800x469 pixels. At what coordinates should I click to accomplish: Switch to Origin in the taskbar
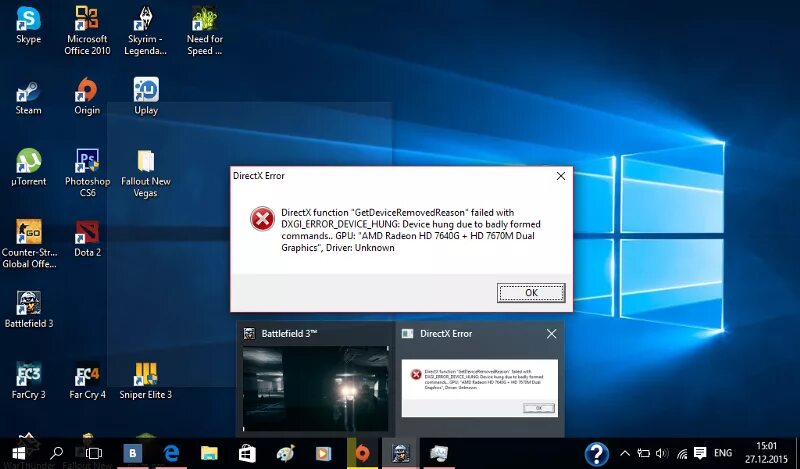(362, 453)
